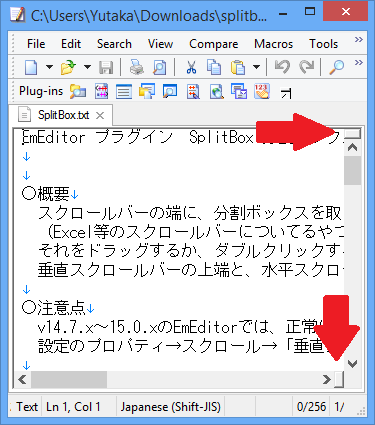
Task: Open the View menu
Action: [x=160, y=44]
